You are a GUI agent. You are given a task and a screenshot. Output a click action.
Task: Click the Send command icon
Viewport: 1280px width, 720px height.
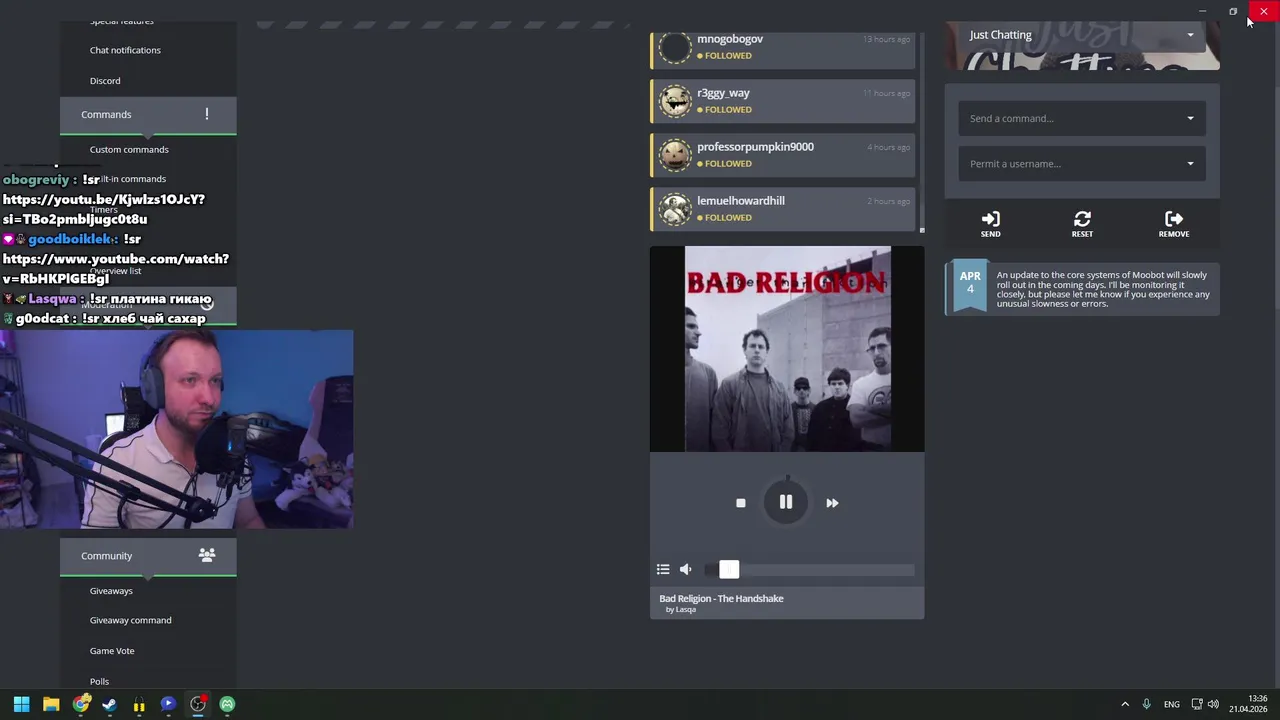coord(990,224)
